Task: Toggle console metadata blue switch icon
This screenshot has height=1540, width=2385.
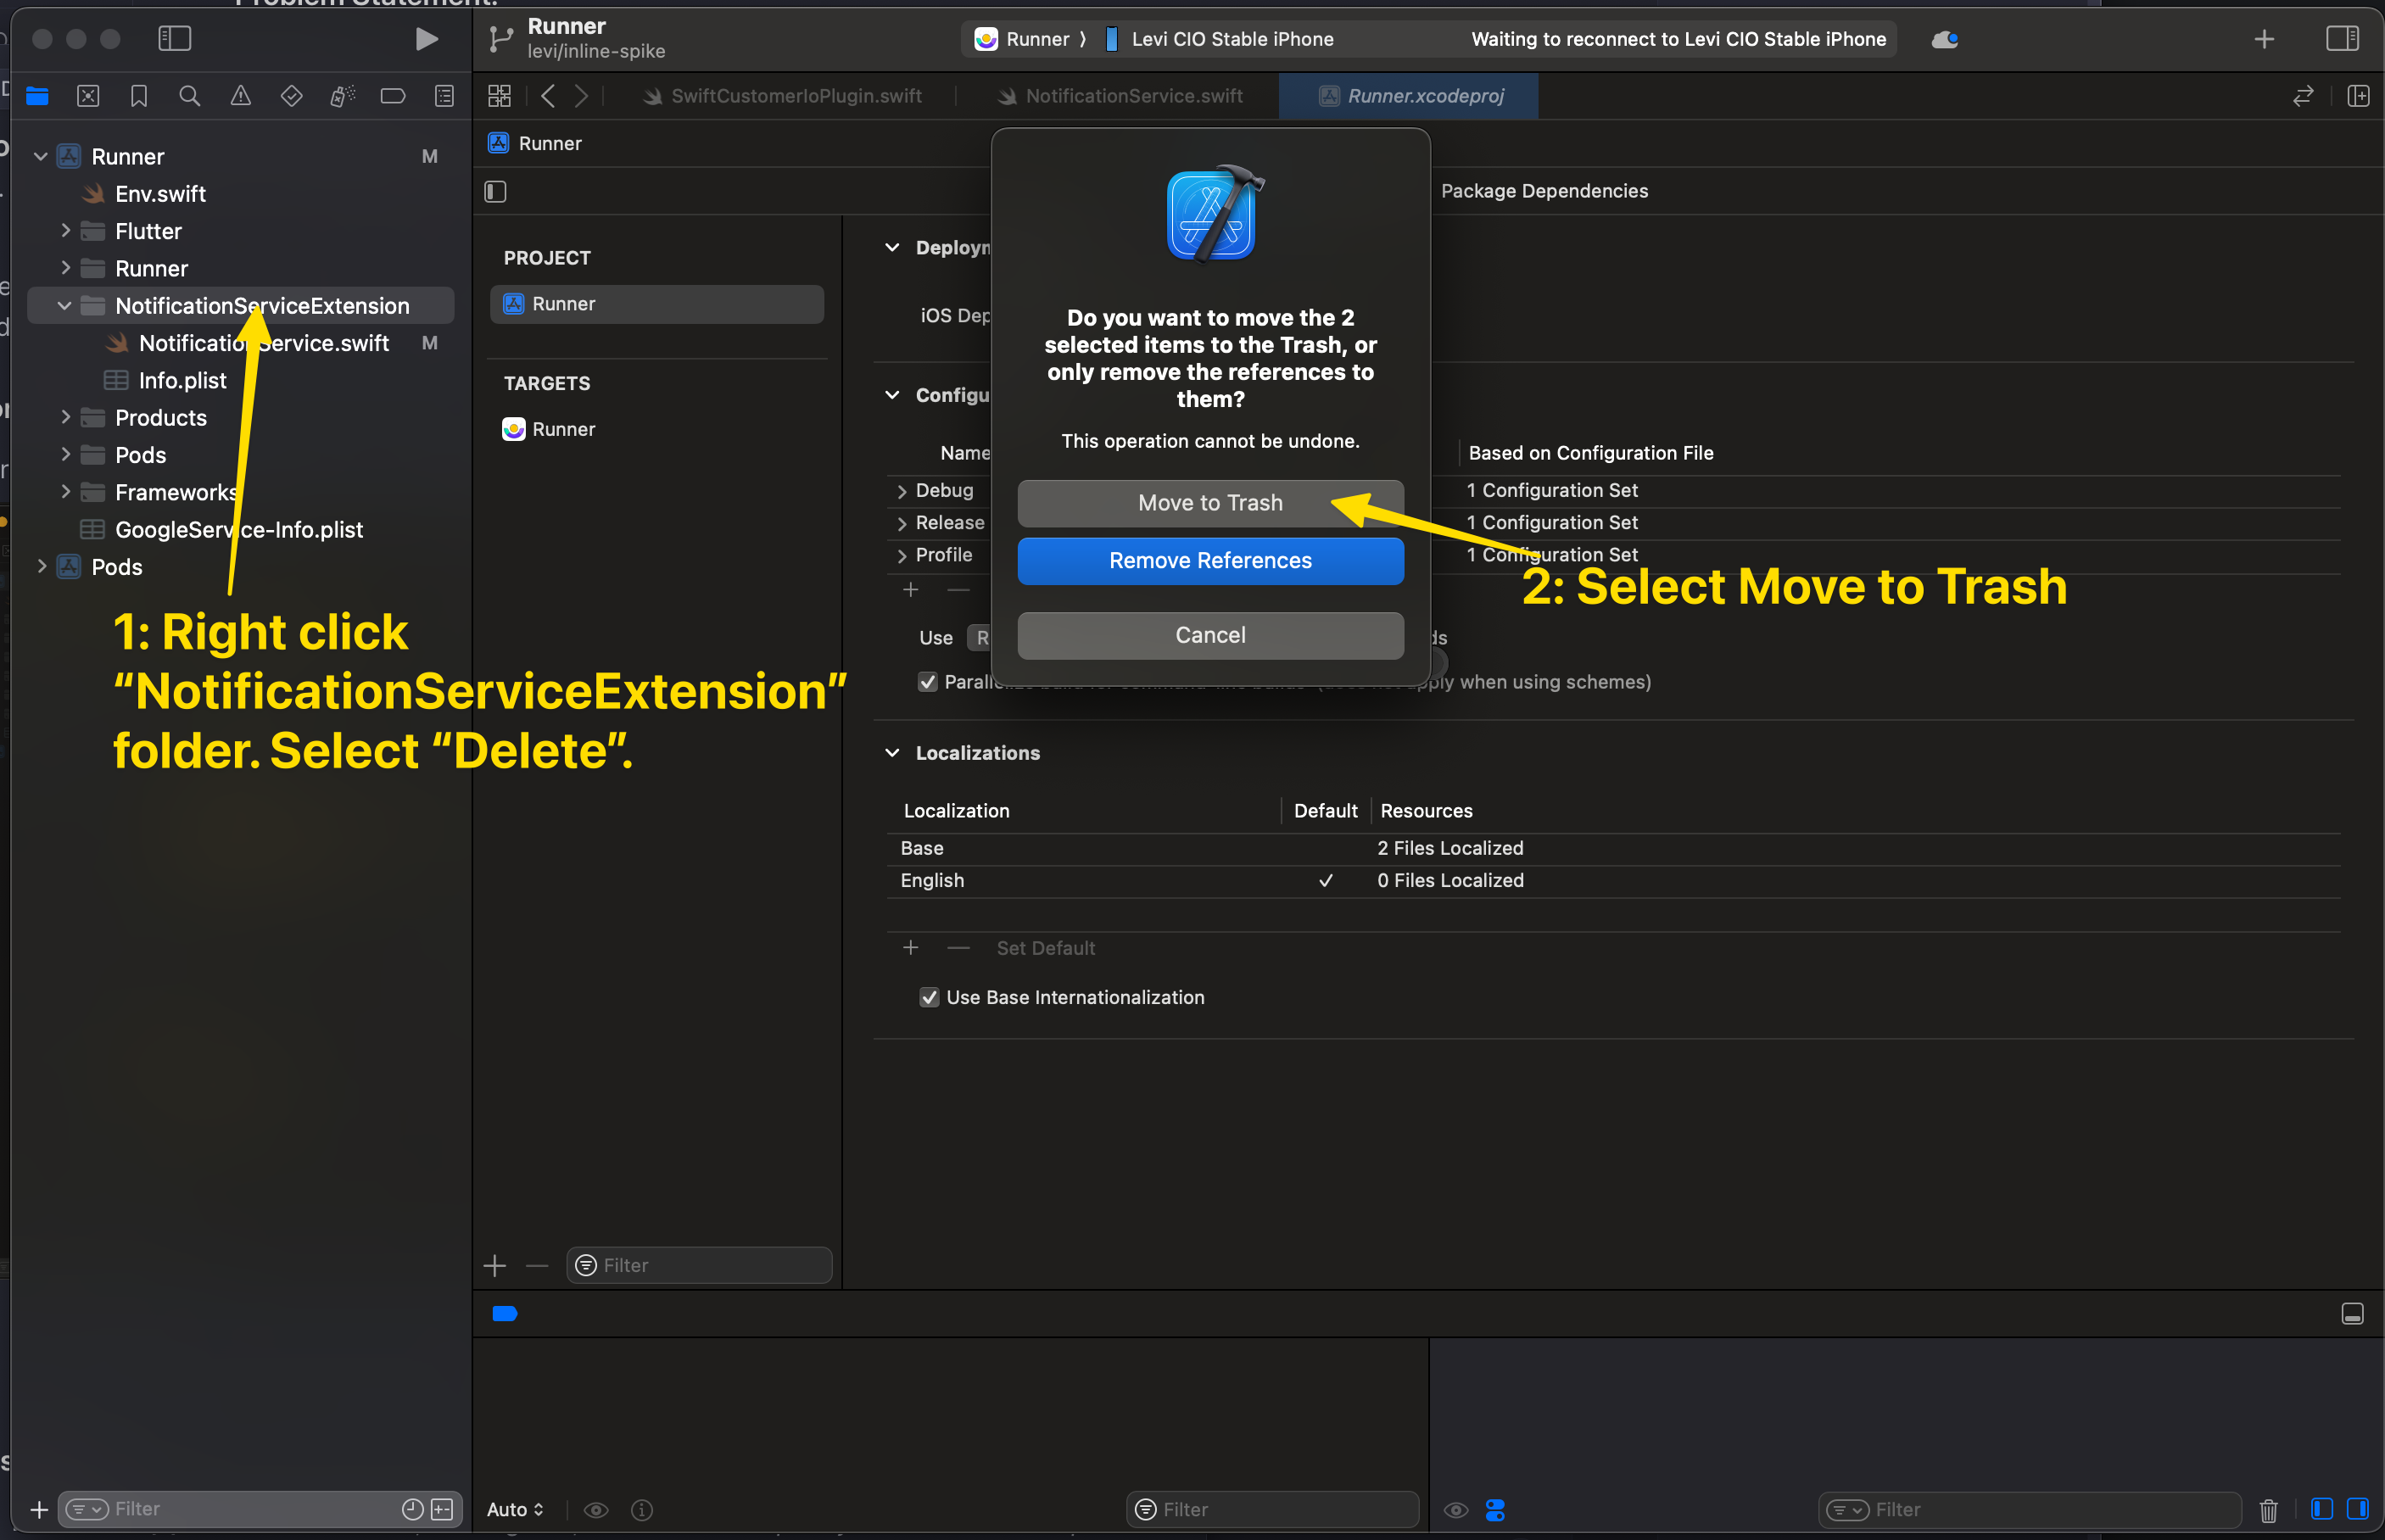Action: pyautogui.click(x=1495, y=1510)
